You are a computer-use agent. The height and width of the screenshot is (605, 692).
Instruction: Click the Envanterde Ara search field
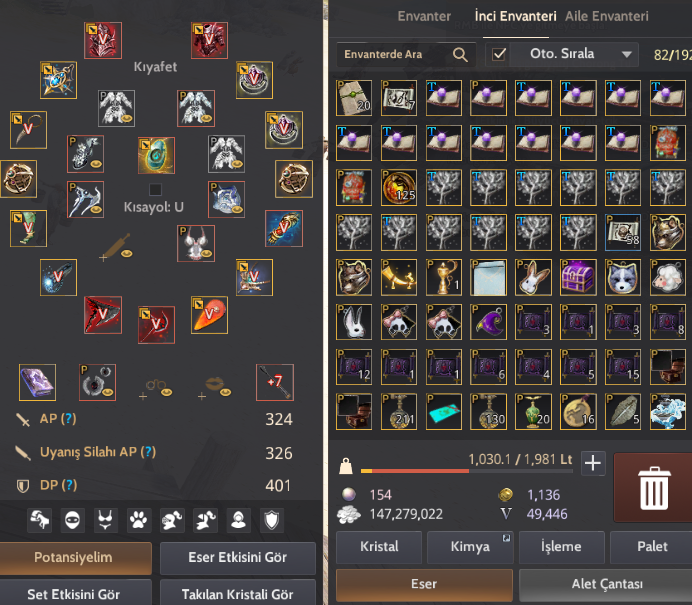(x=406, y=54)
